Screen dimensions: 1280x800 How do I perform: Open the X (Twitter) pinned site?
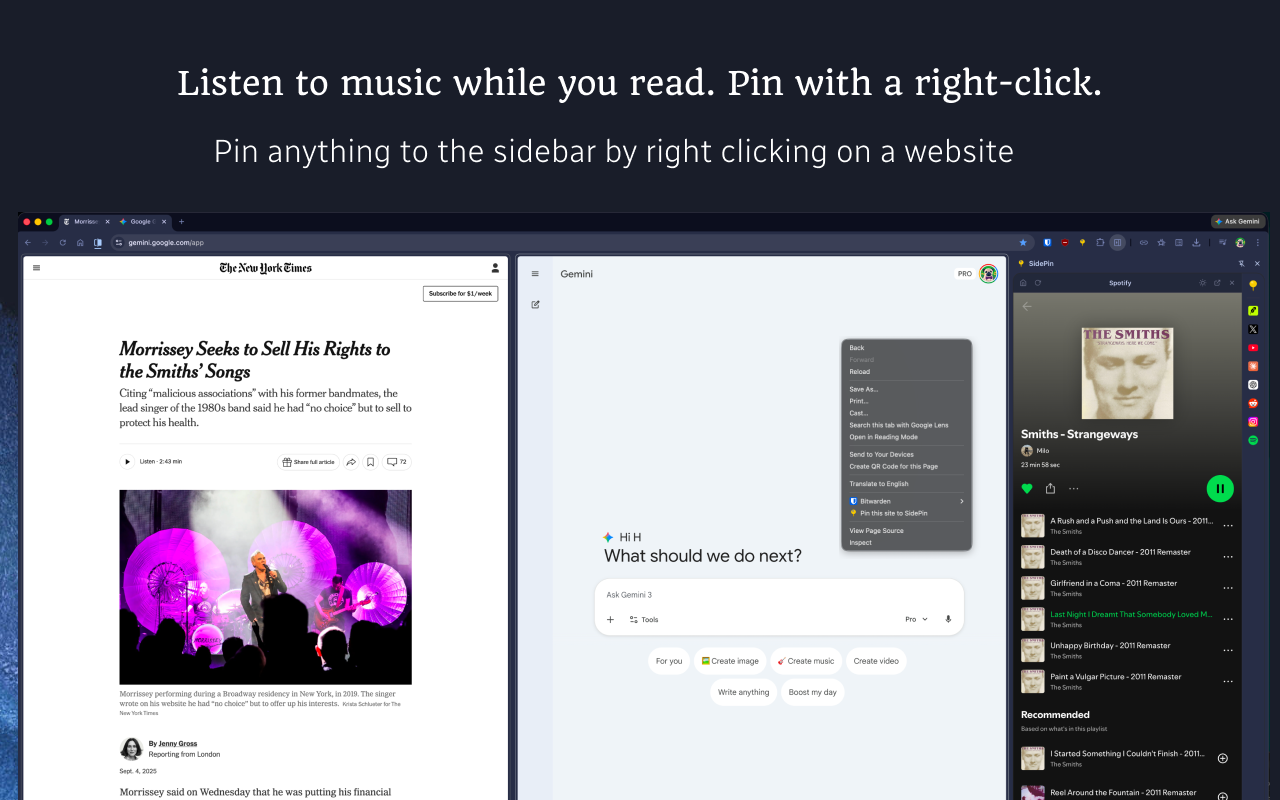point(1253,329)
